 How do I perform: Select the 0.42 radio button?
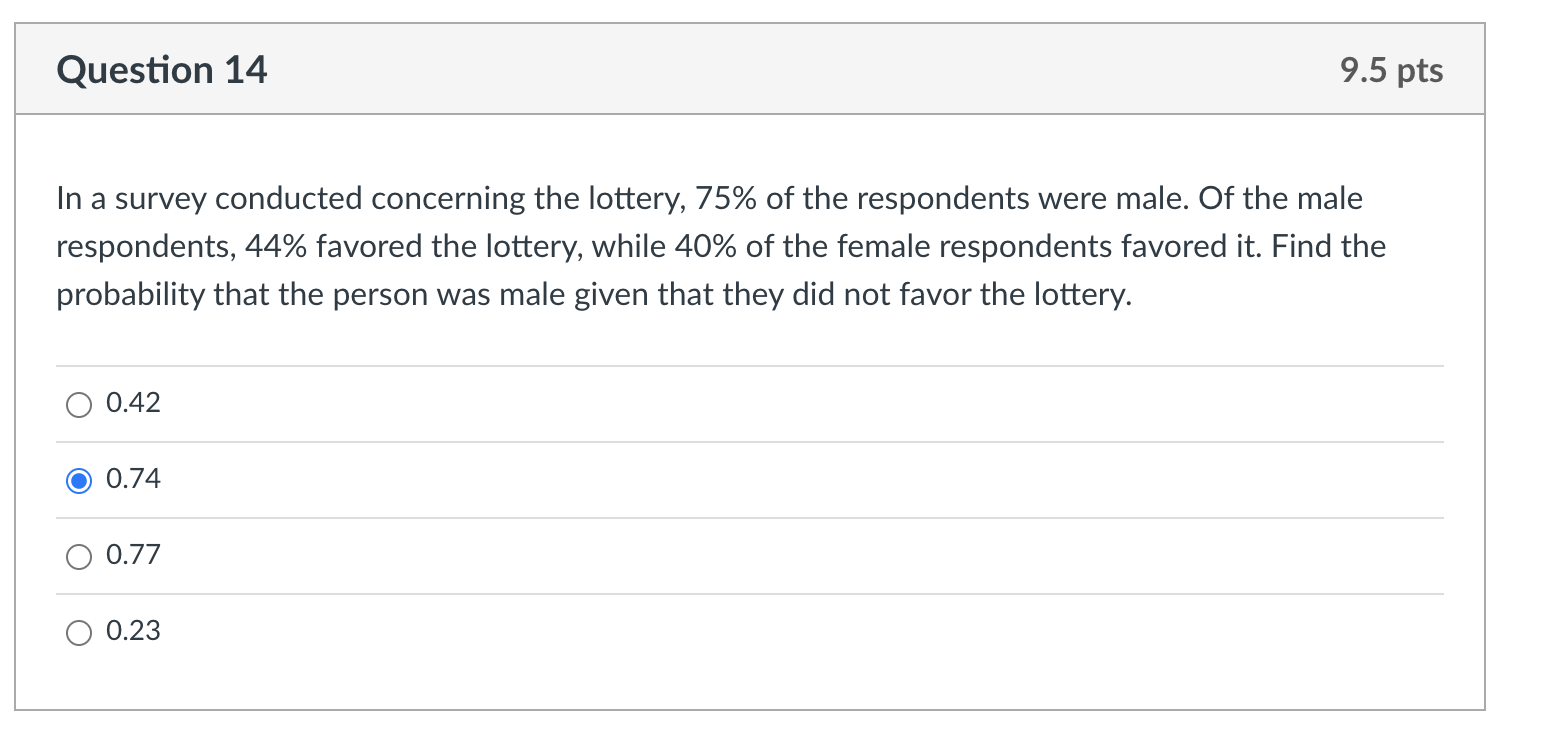(x=78, y=405)
